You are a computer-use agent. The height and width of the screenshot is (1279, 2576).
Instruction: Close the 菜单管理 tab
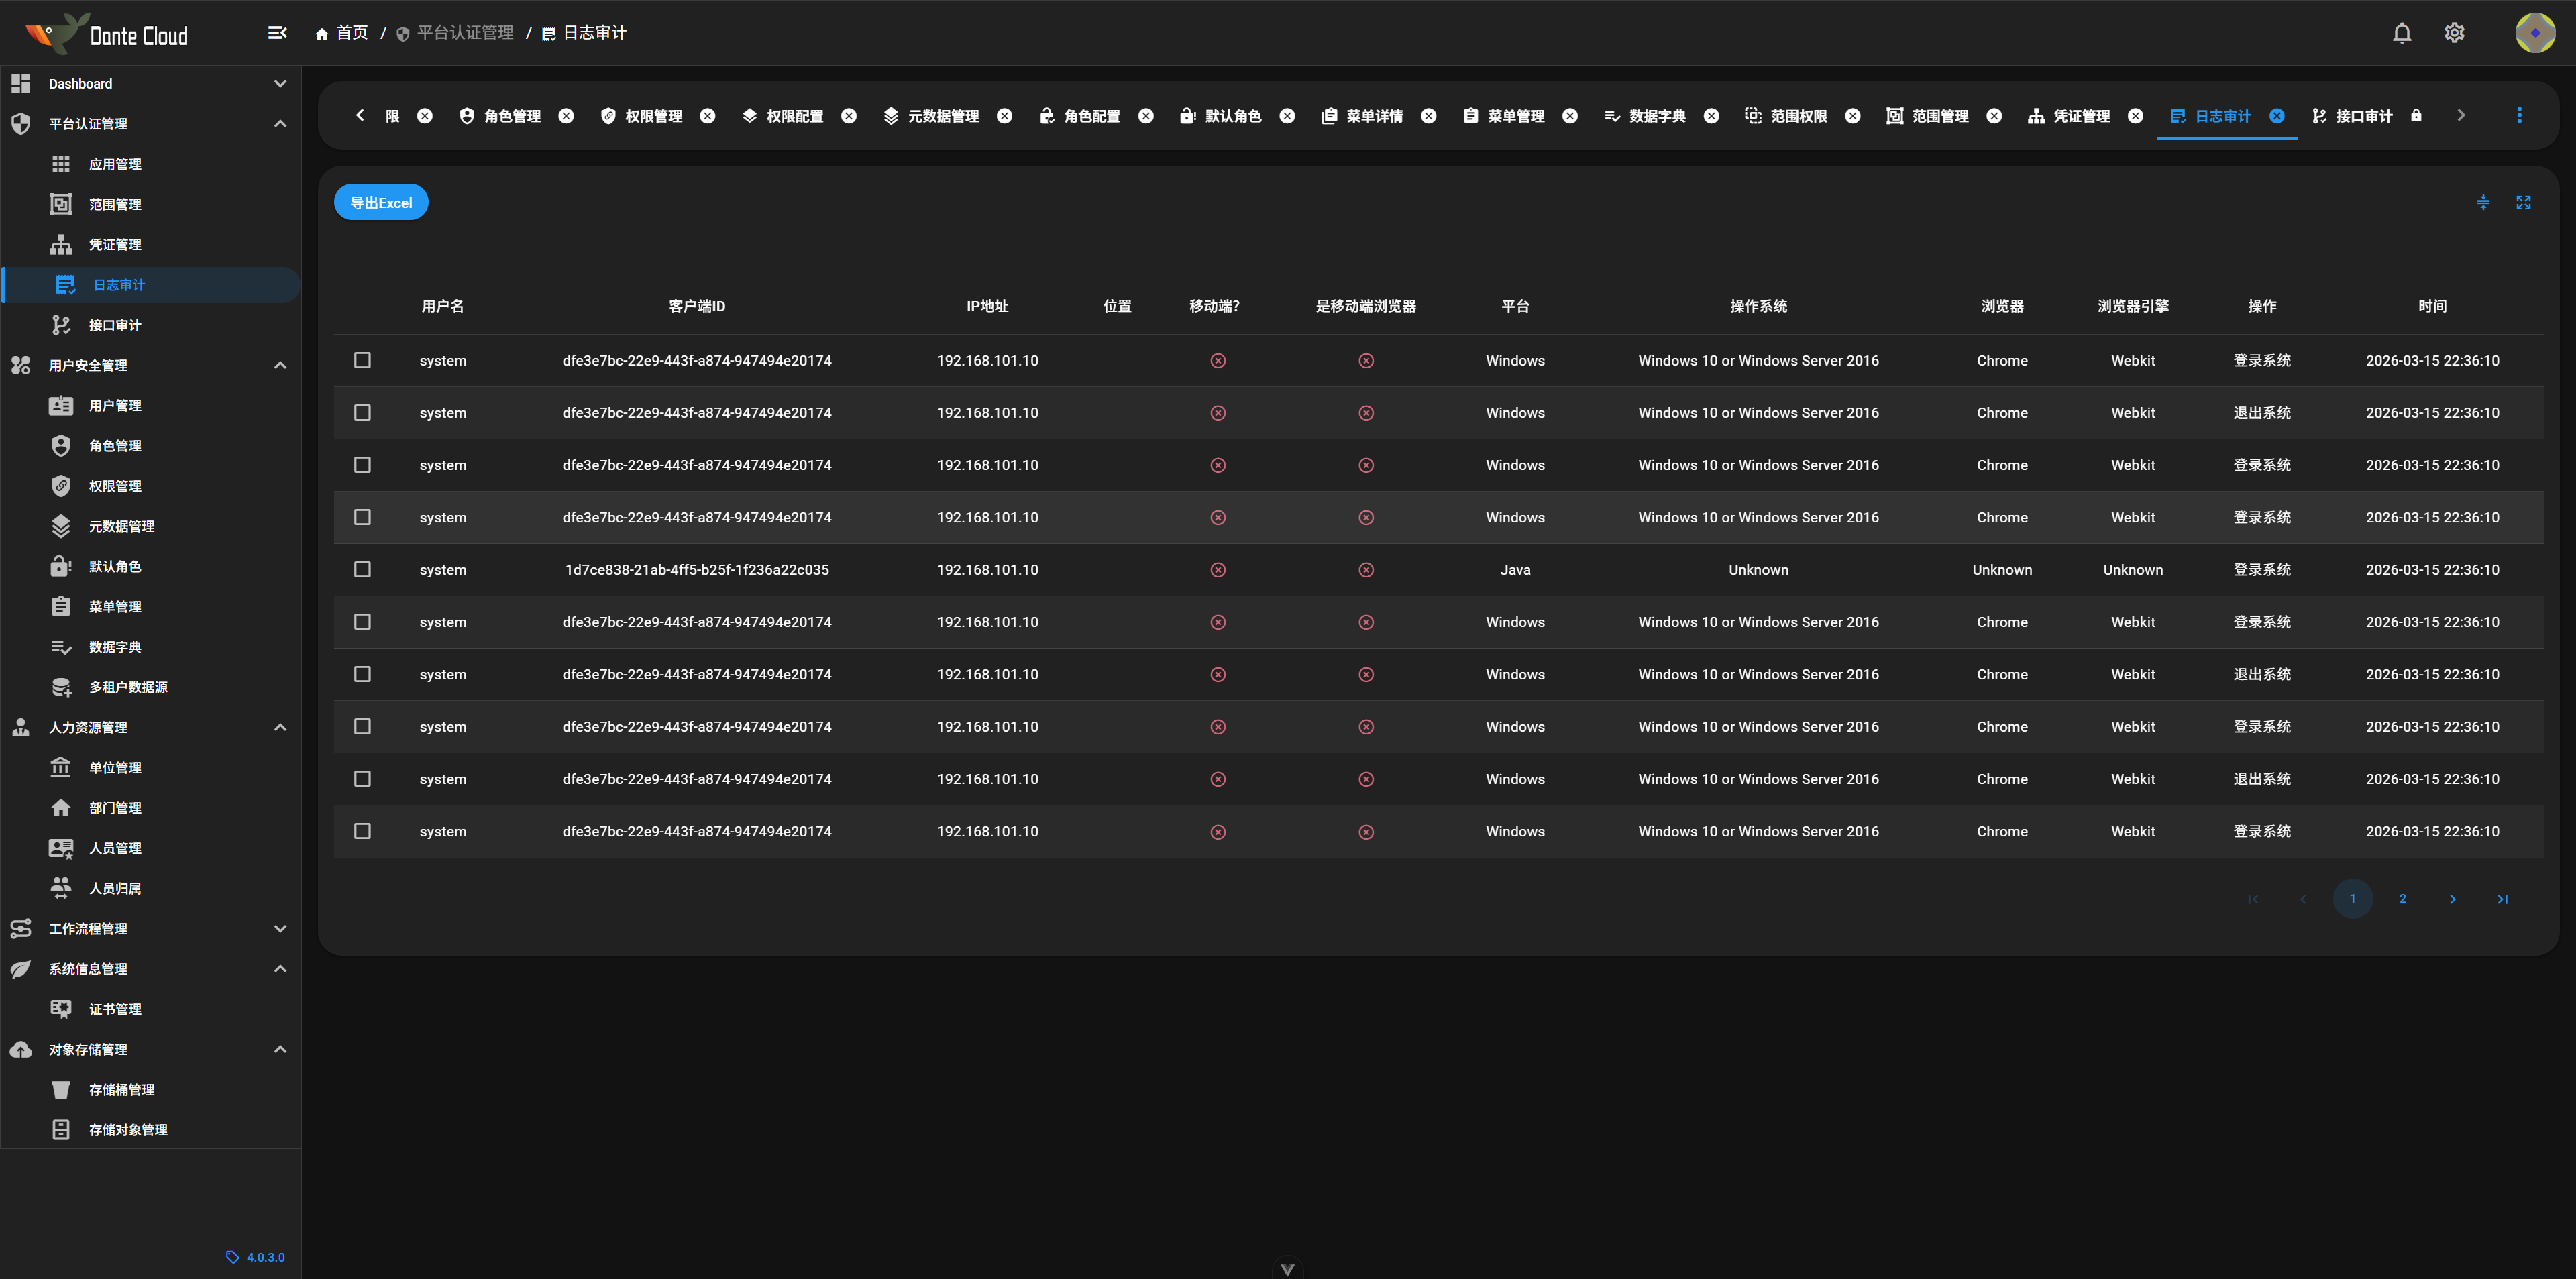(x=1570, y=116)
